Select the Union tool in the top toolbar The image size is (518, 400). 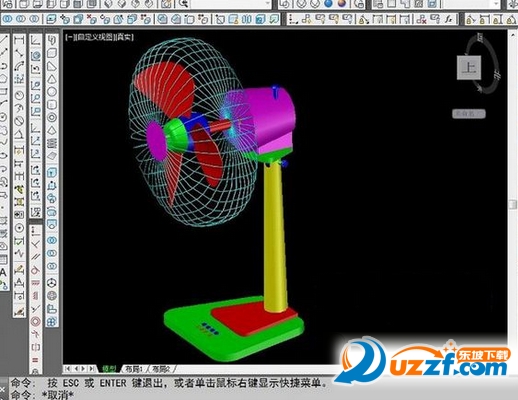coord(8,19)
